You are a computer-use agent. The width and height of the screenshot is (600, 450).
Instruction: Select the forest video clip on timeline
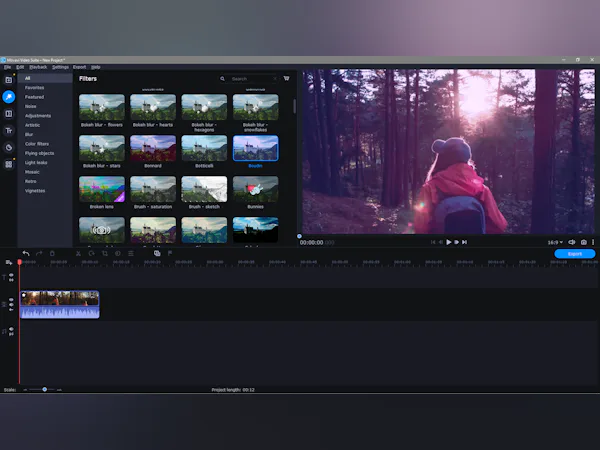[60, 304]
